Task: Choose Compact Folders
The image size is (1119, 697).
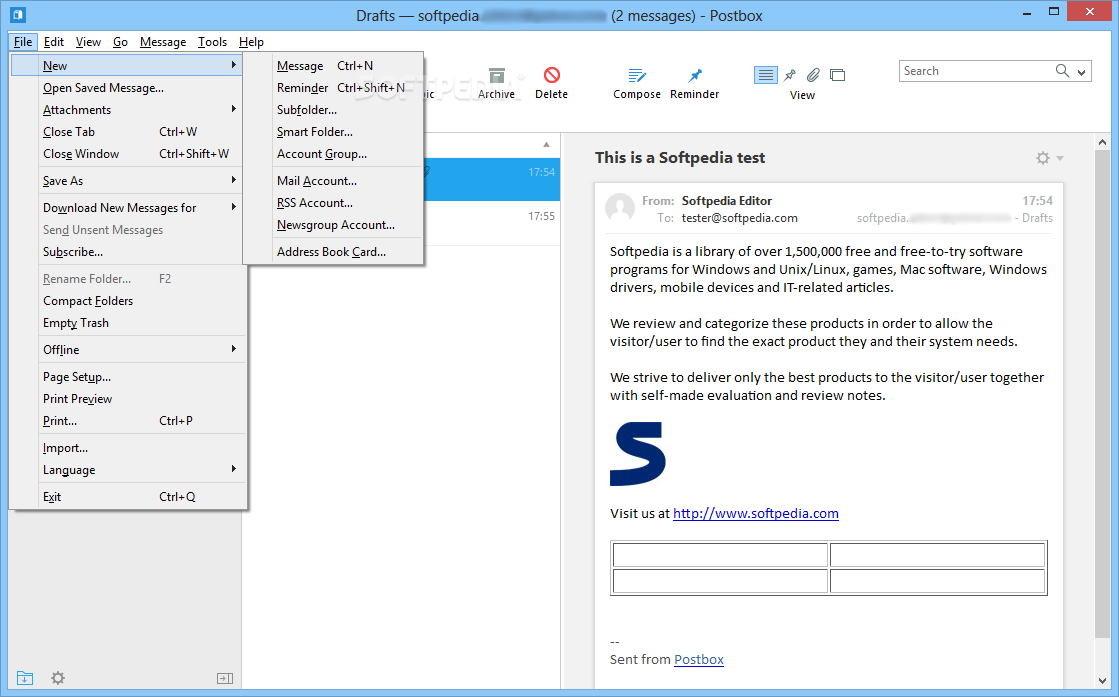Action: tap(127, 301)
